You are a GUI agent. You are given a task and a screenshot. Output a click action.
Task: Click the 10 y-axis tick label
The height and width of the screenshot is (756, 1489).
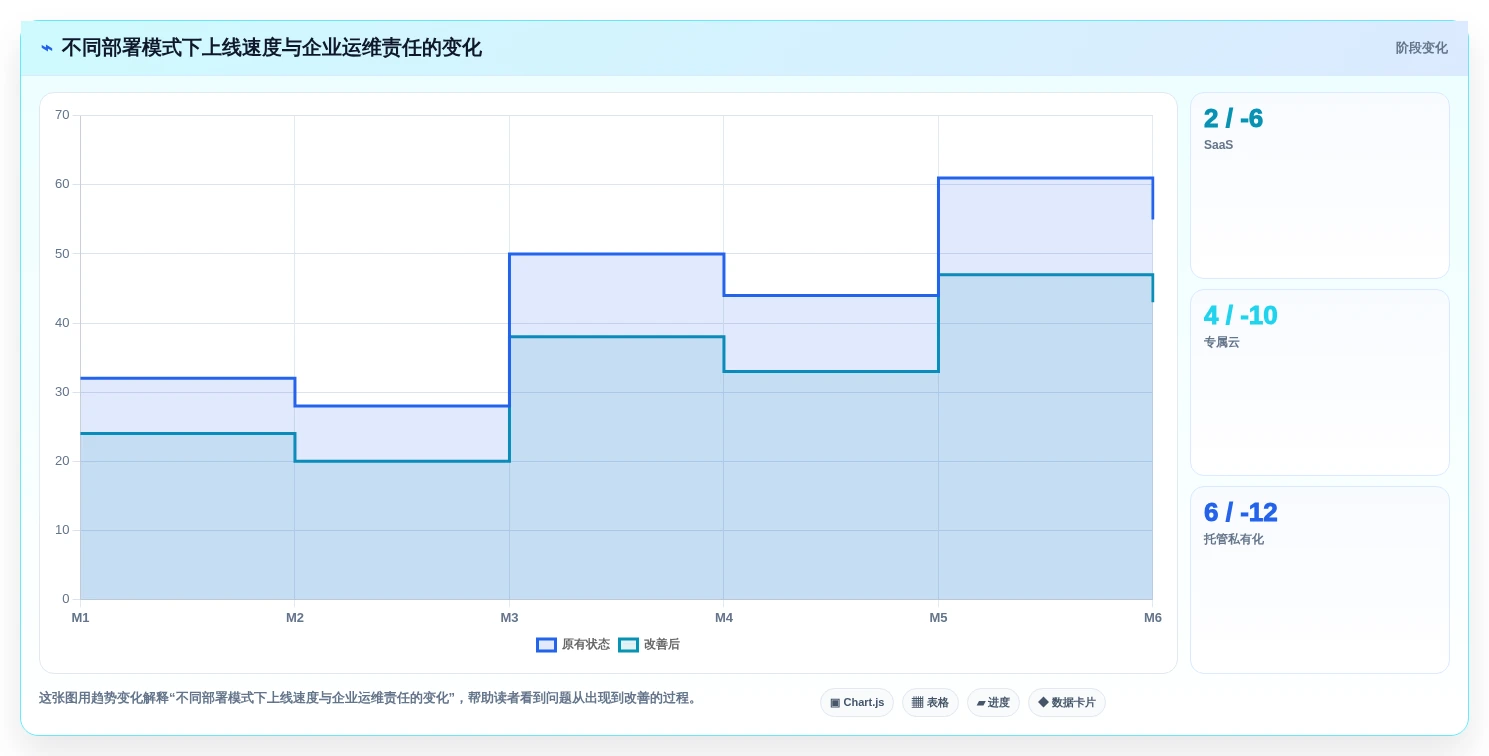[x=62, y=530]
